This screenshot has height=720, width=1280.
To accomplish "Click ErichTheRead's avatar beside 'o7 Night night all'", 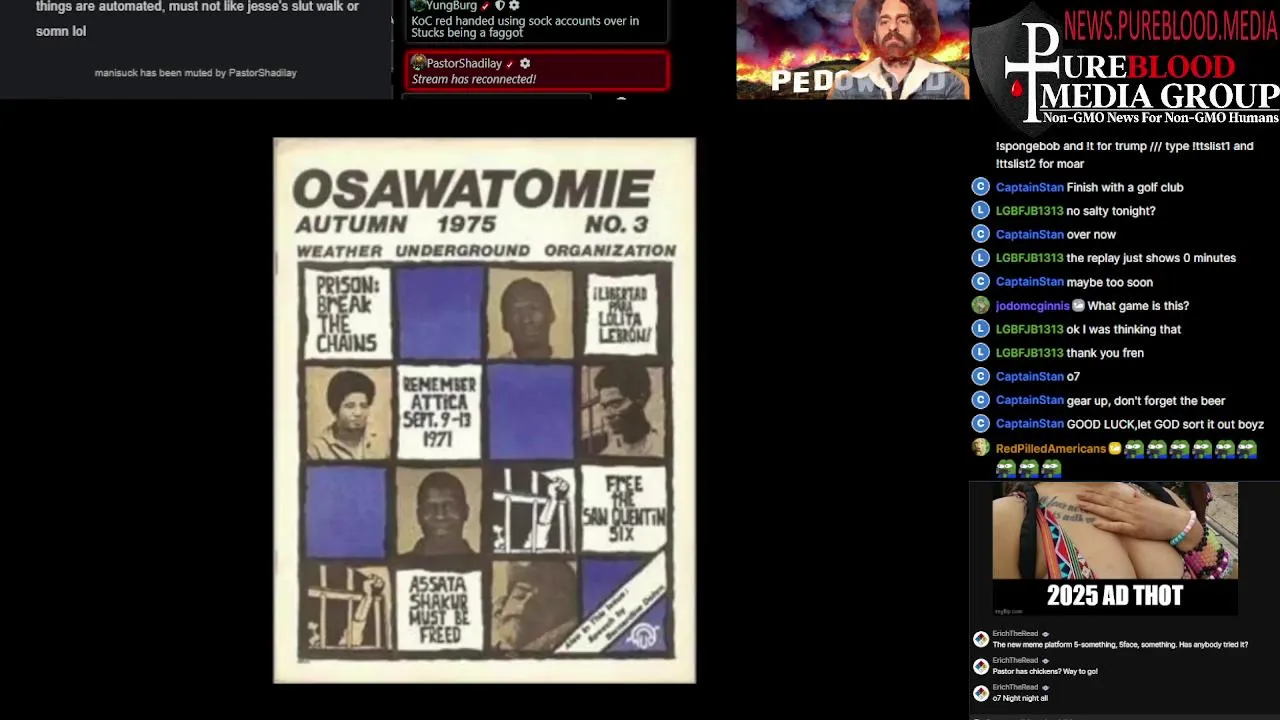I will point(981,693).
